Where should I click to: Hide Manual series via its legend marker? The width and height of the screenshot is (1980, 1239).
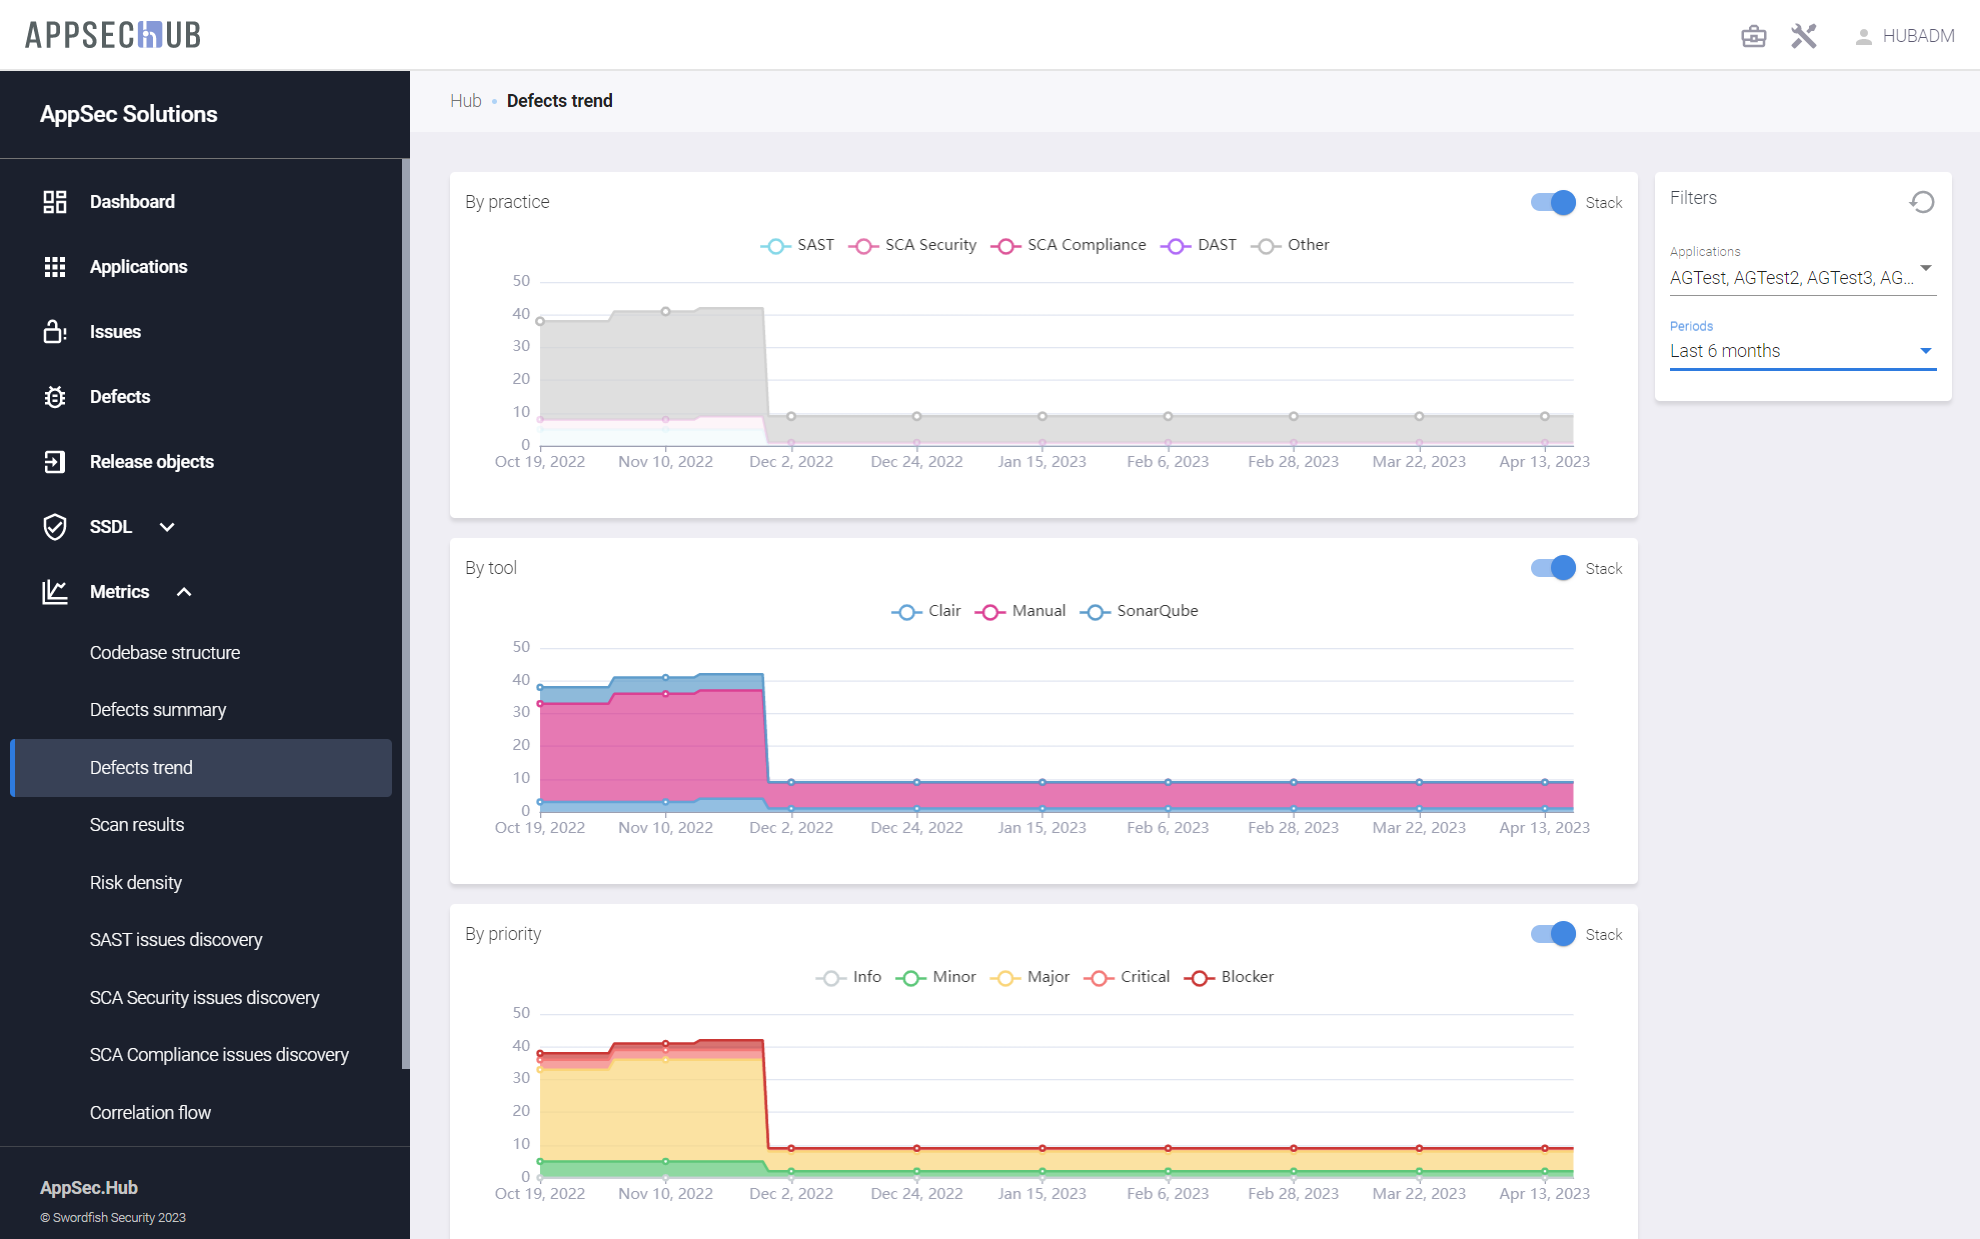pyautogui.click(x=989, y=612)
